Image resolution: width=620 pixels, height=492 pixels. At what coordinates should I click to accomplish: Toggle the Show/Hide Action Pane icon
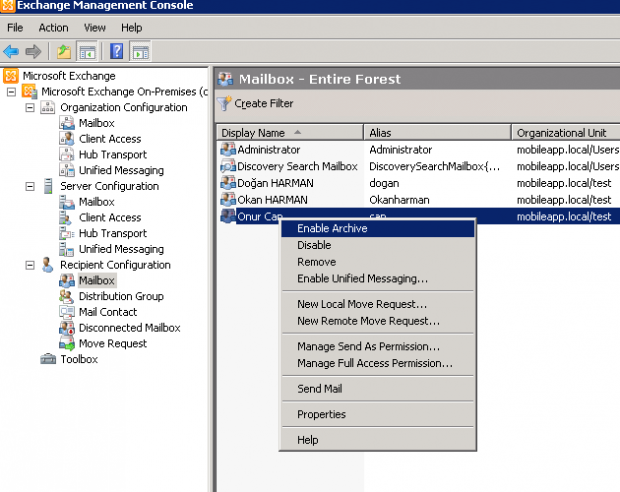tap(140, 51)
